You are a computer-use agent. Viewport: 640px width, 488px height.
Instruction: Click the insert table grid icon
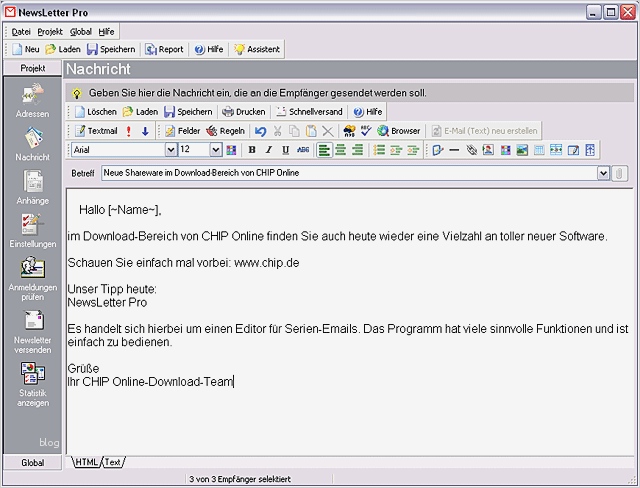click(539, 150)
